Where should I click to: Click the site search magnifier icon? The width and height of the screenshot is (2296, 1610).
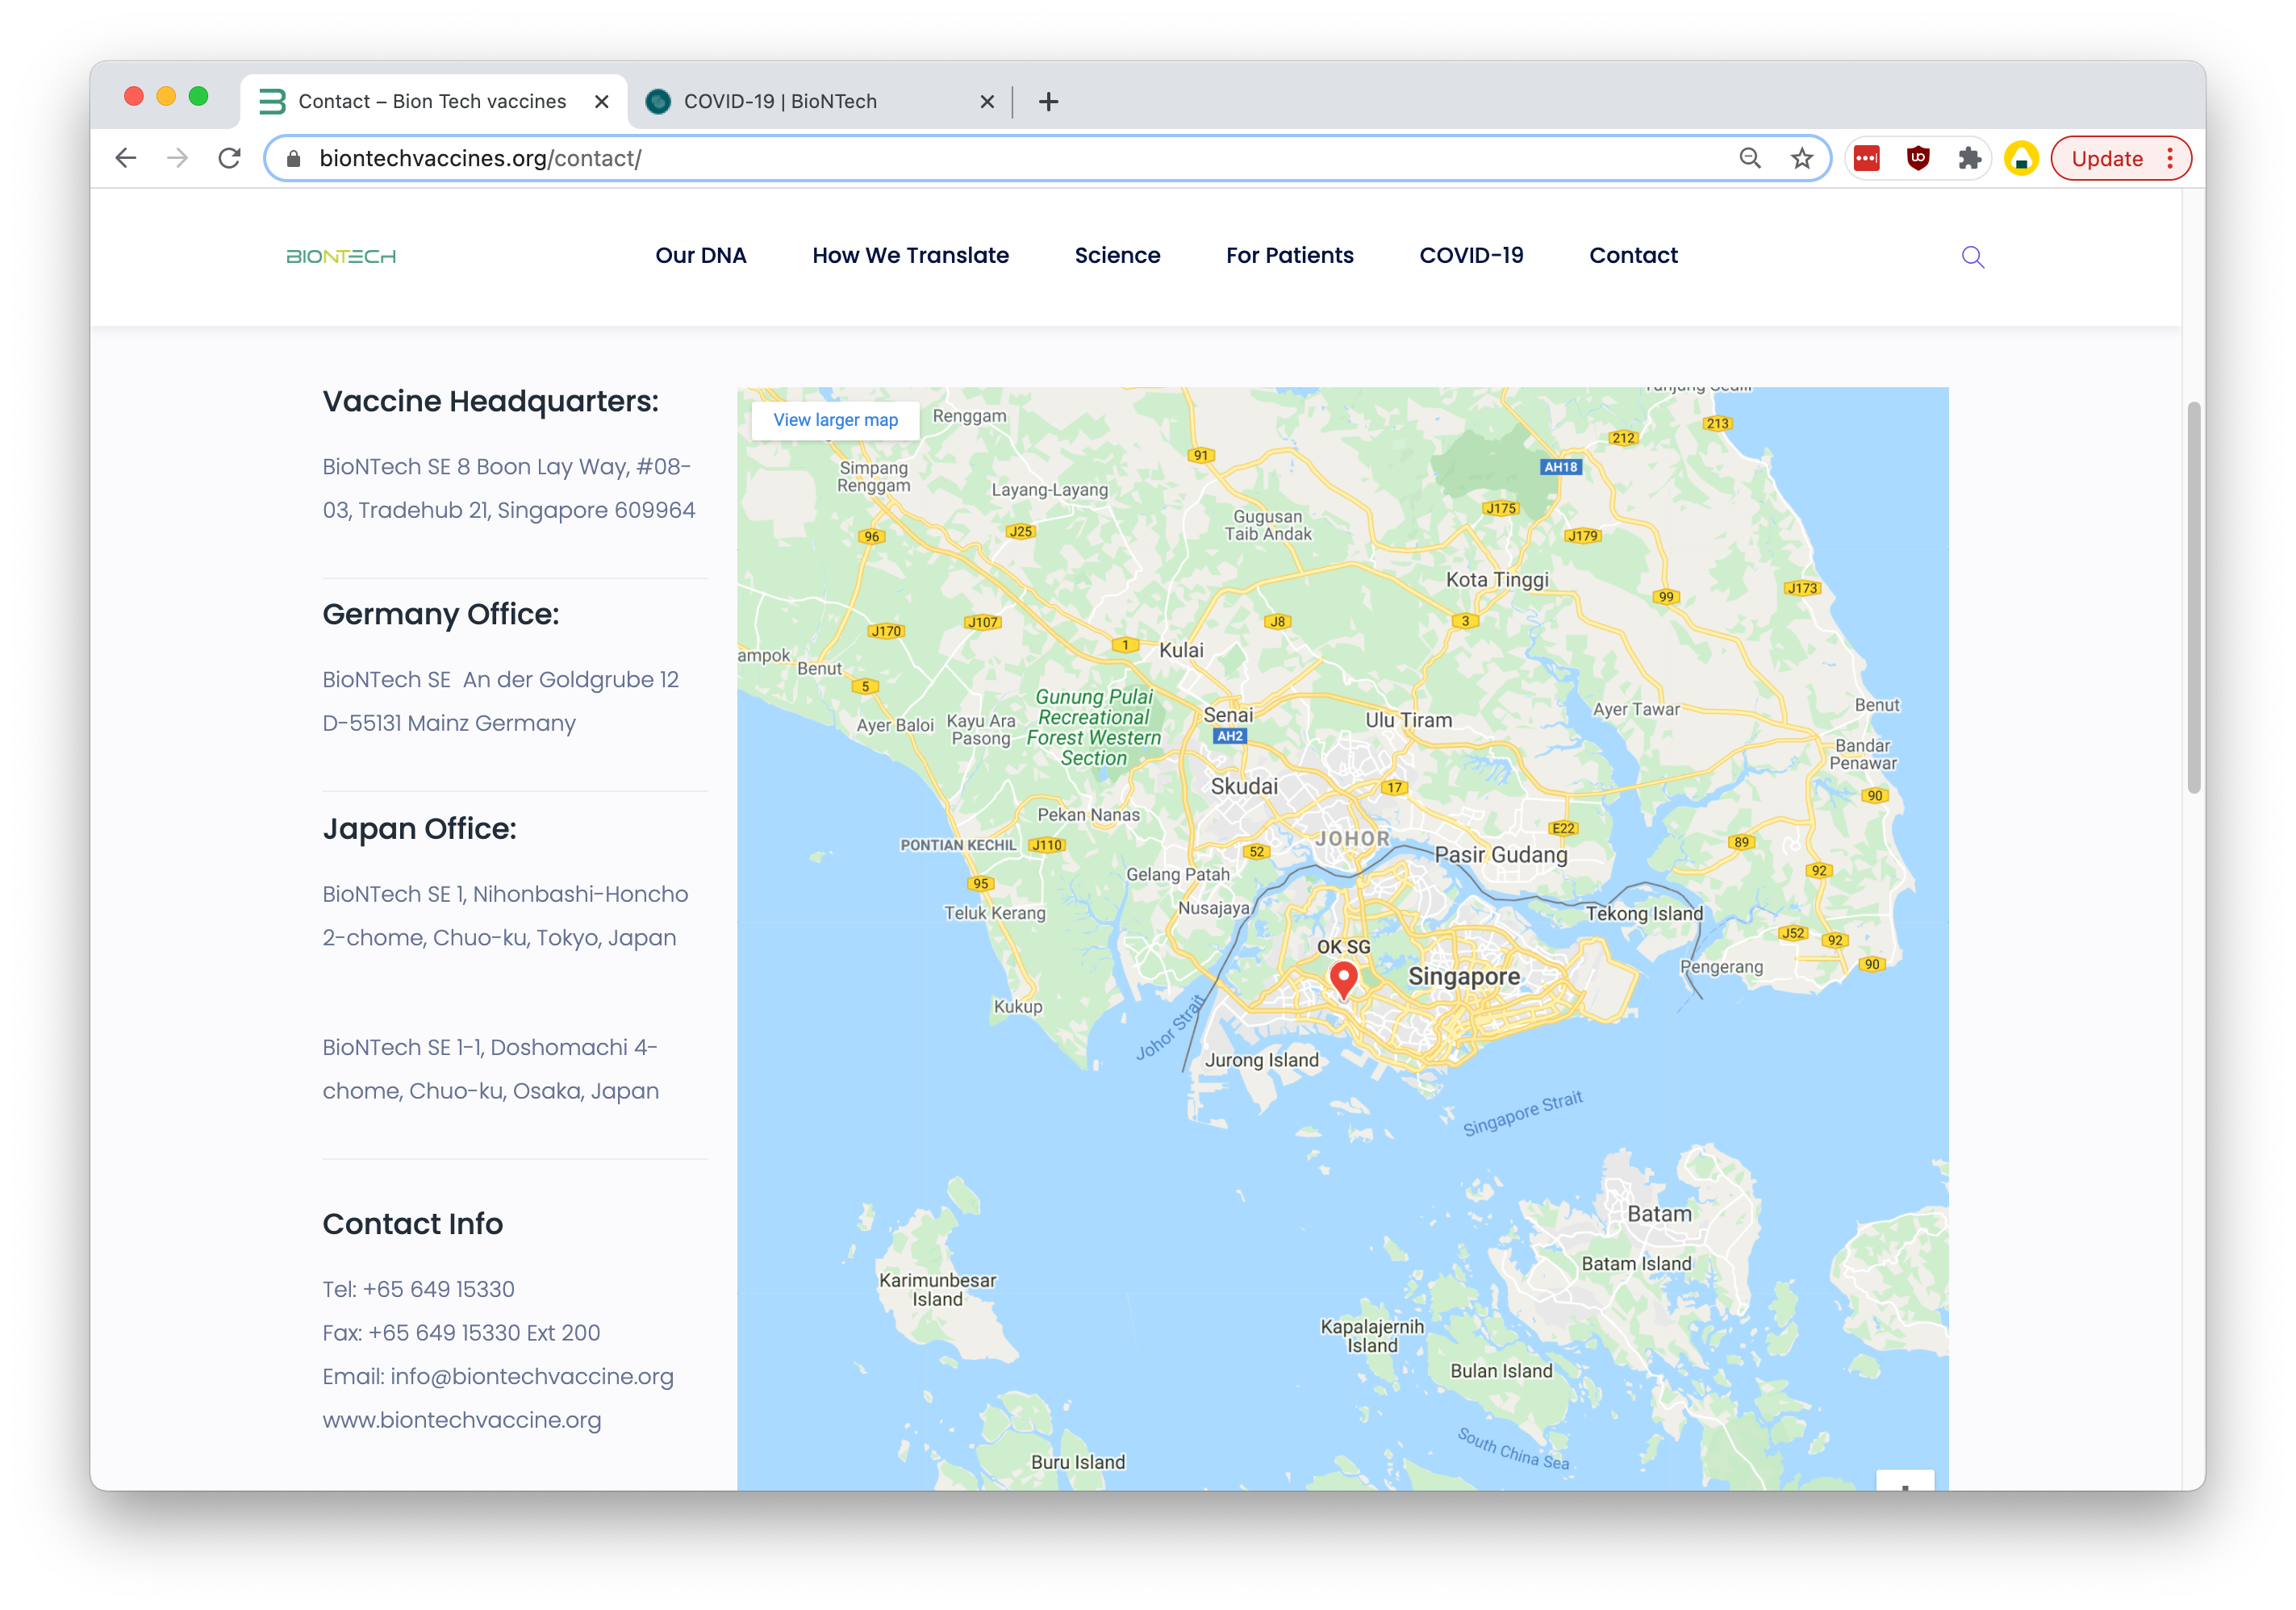[1972, 257]
